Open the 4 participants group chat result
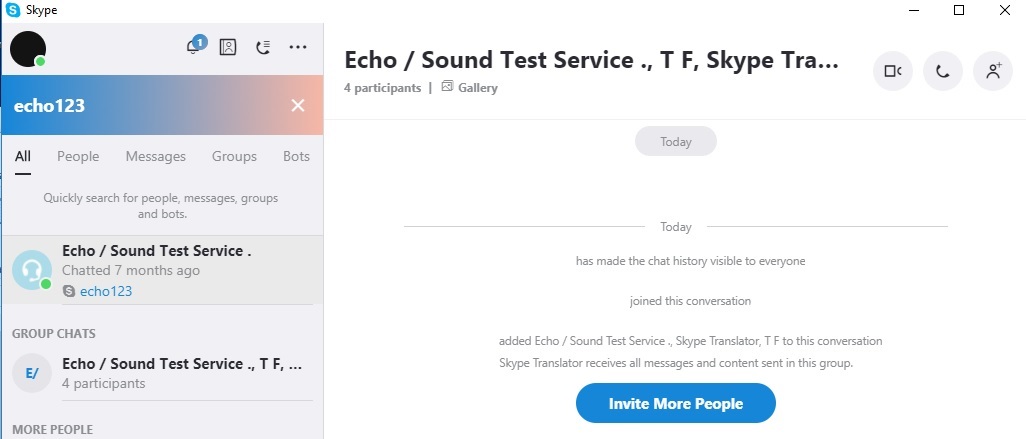1026x439 pixels. coord(162,373)
